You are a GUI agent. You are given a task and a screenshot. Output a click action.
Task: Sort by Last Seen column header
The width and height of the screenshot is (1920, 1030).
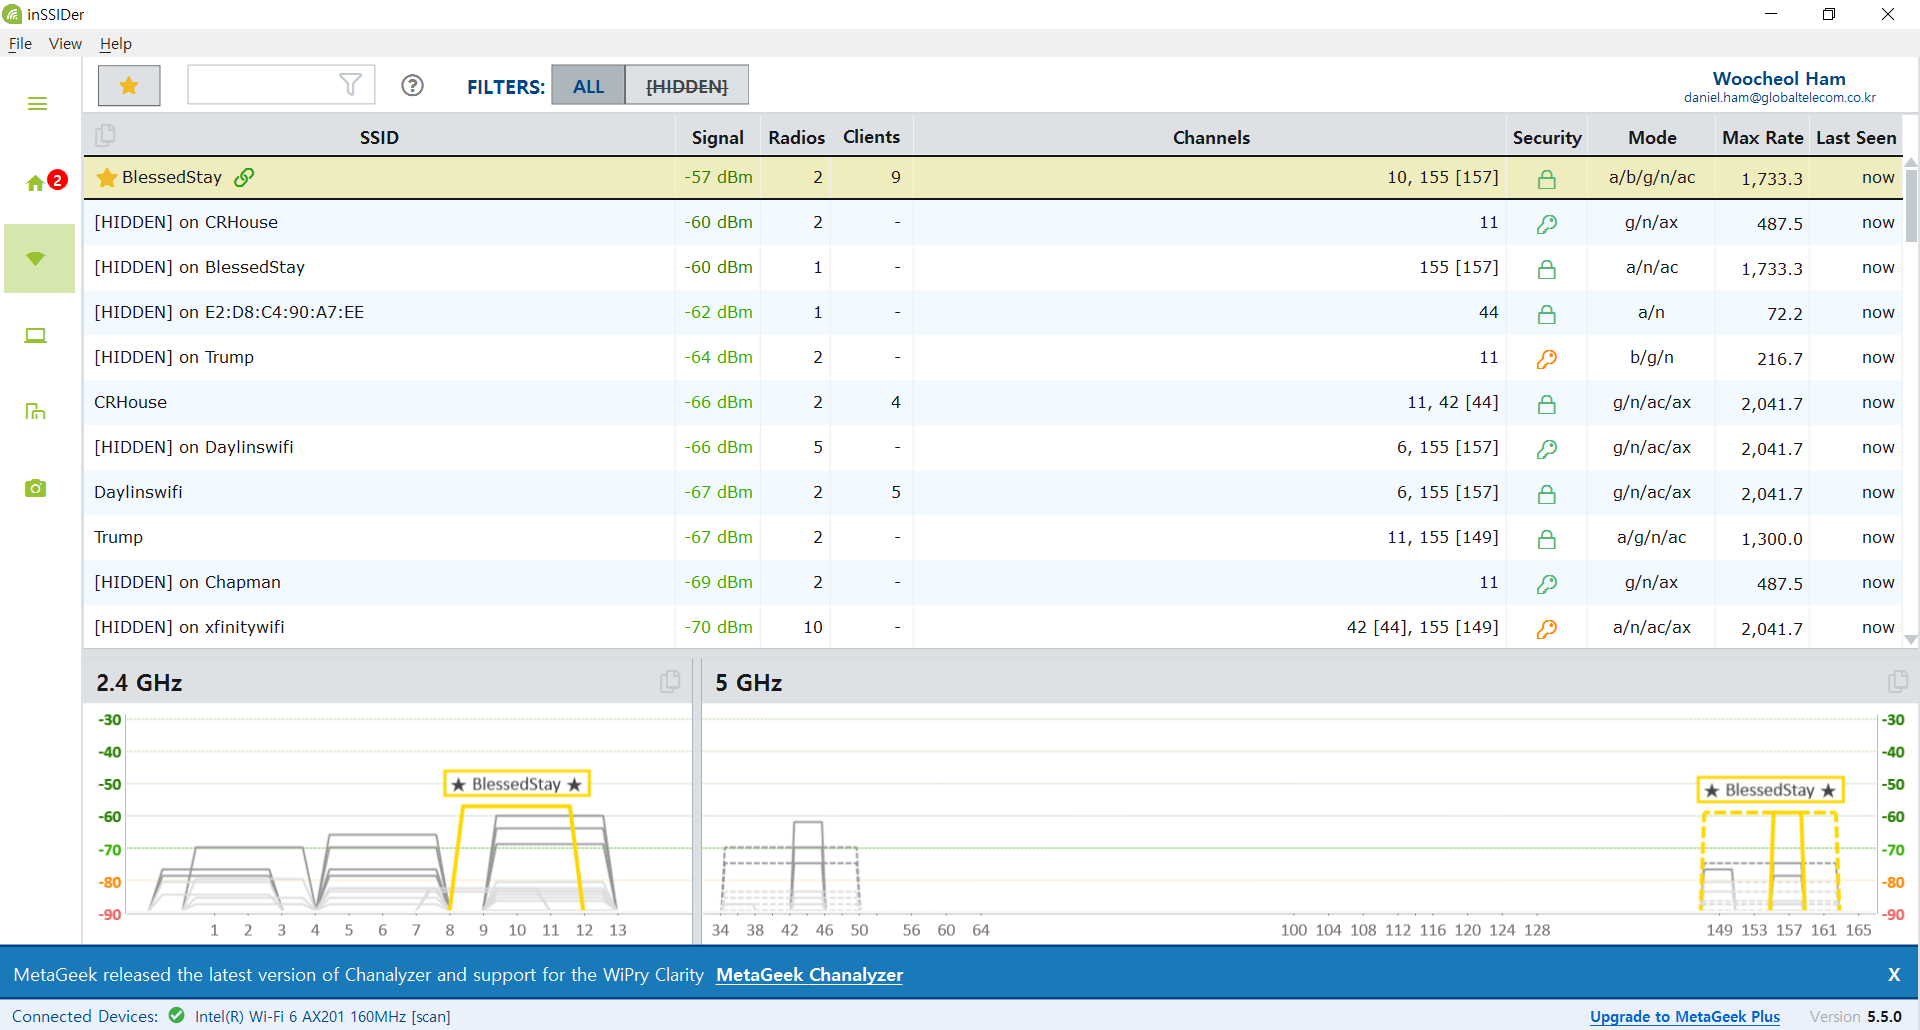pos(1856,137)
